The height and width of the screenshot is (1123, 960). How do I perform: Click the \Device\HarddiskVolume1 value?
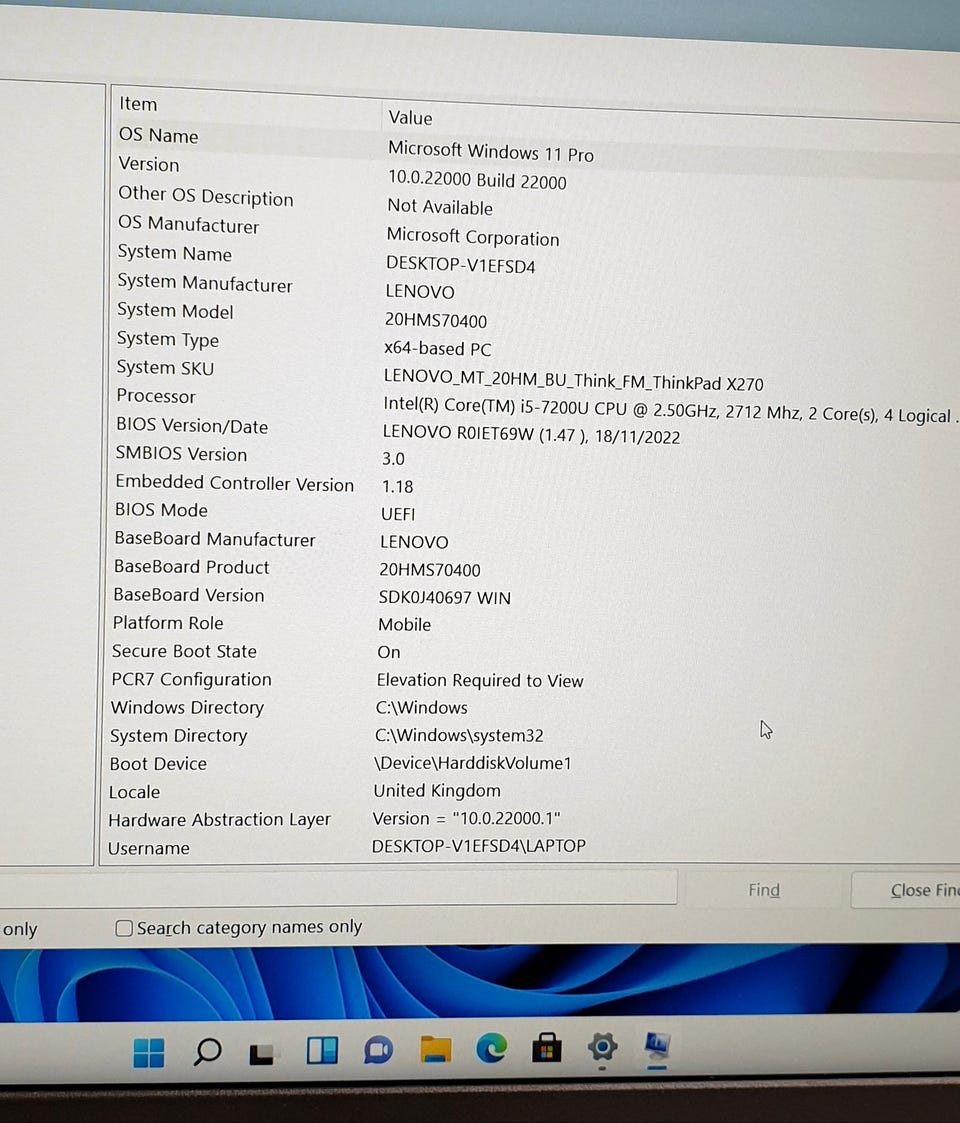point(473,763)
